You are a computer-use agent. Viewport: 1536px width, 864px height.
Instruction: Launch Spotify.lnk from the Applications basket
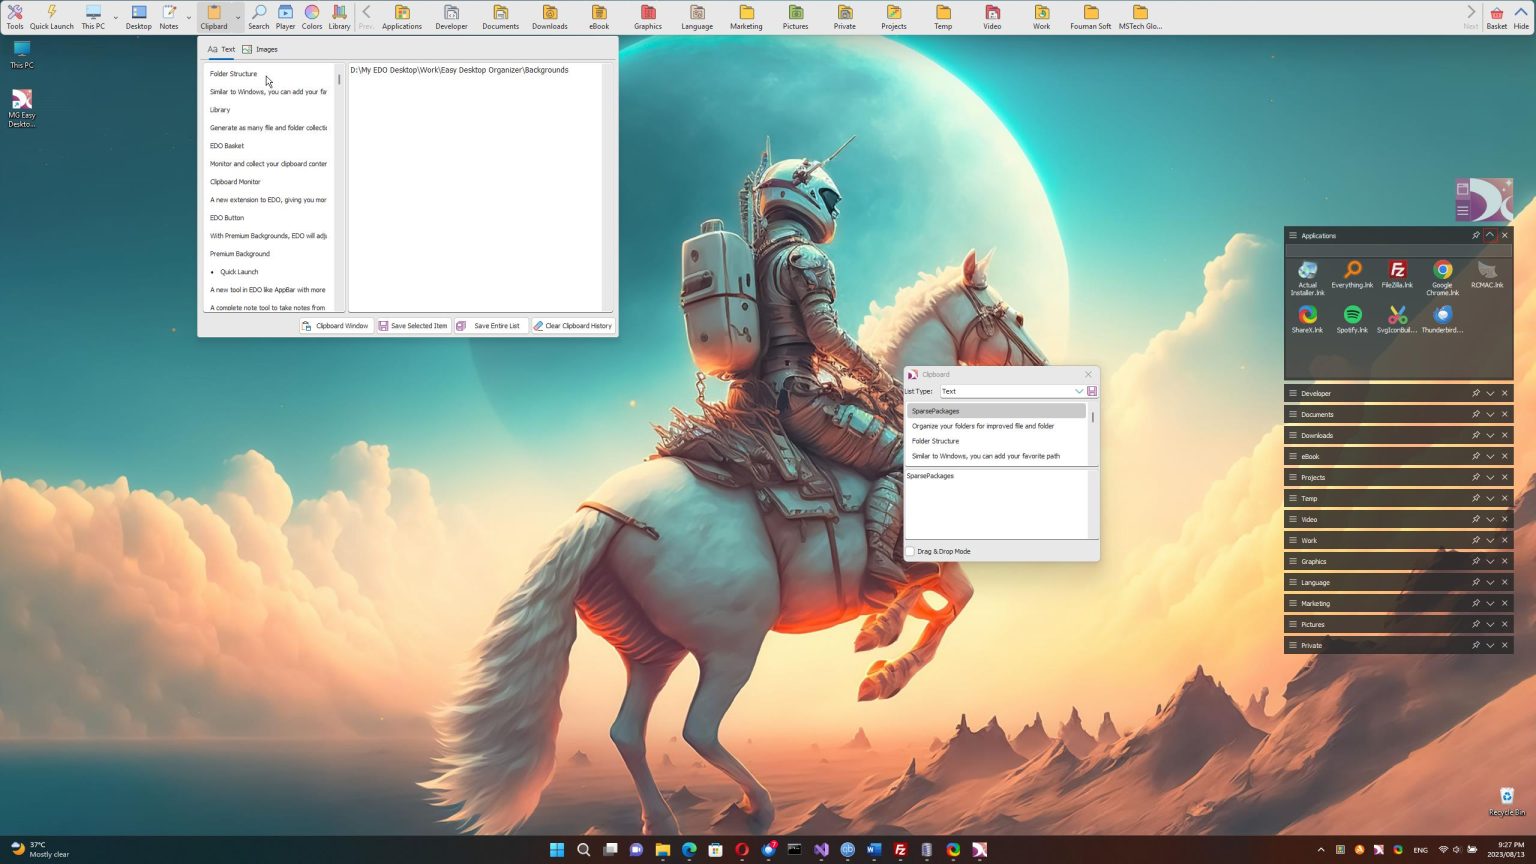click(1353, 318)
